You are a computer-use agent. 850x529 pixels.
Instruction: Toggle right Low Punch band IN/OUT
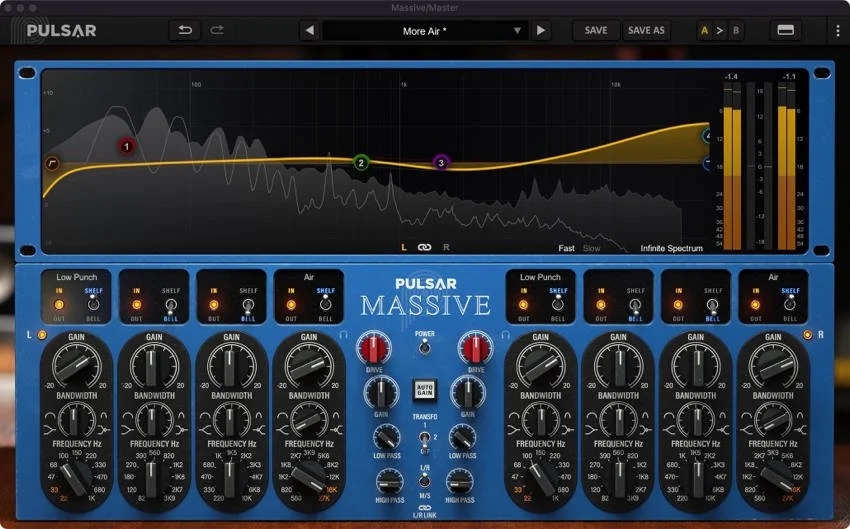click(524, 305)
